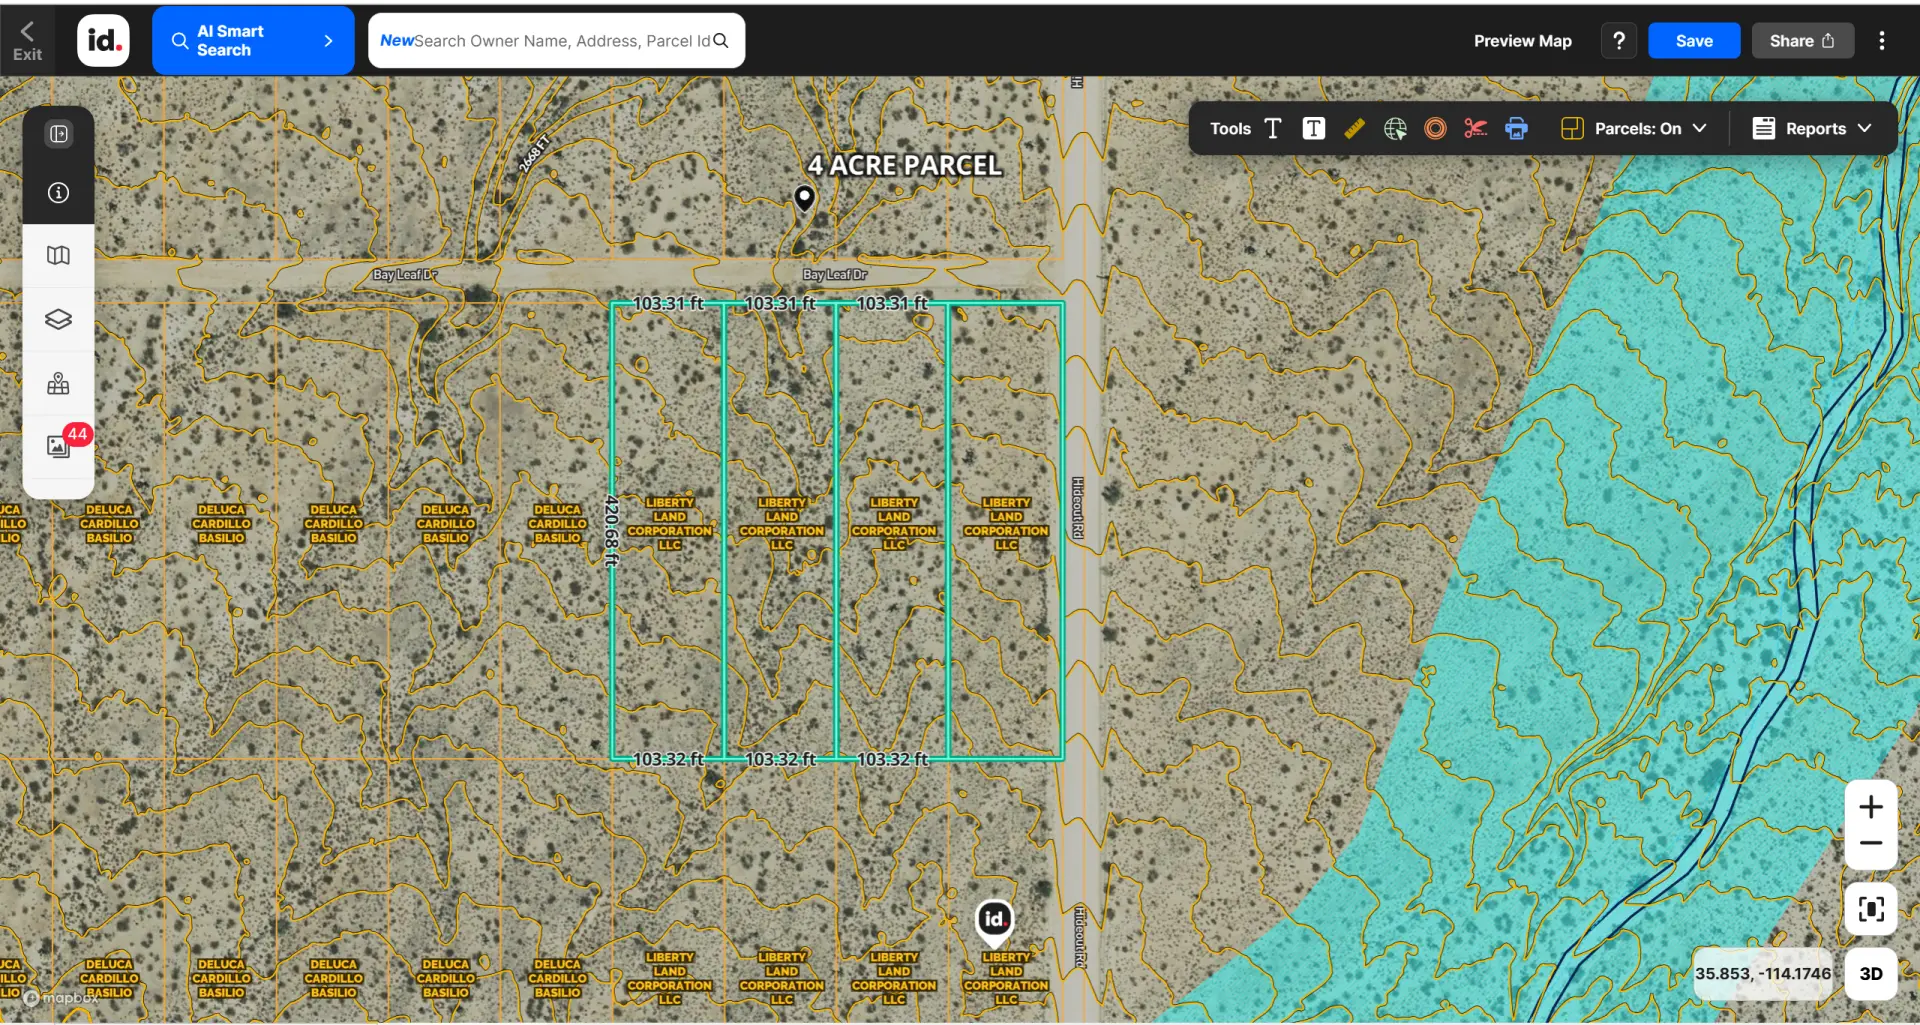Select the boxed text label tool

click(x=1314, y=129)
